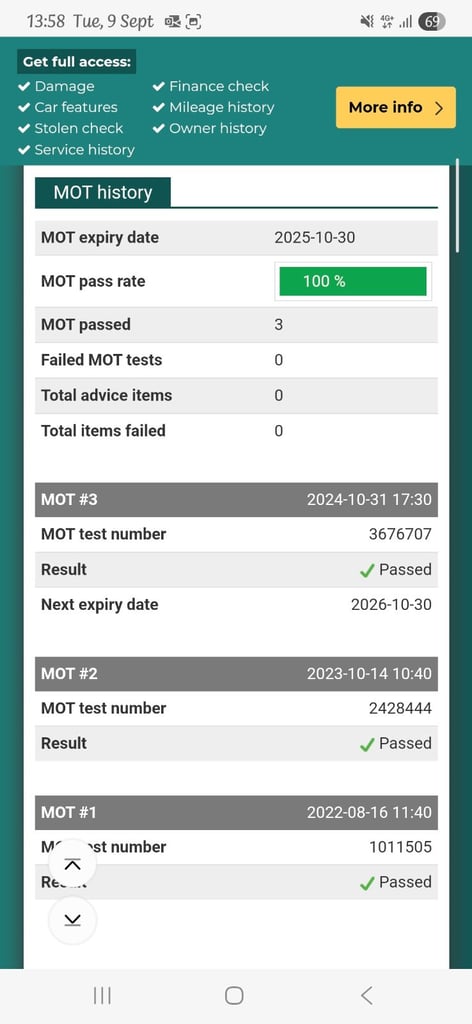The image size is (472, 1024).
Task: Tap the Damage checkmark item
Action: (x=56, y=86)
